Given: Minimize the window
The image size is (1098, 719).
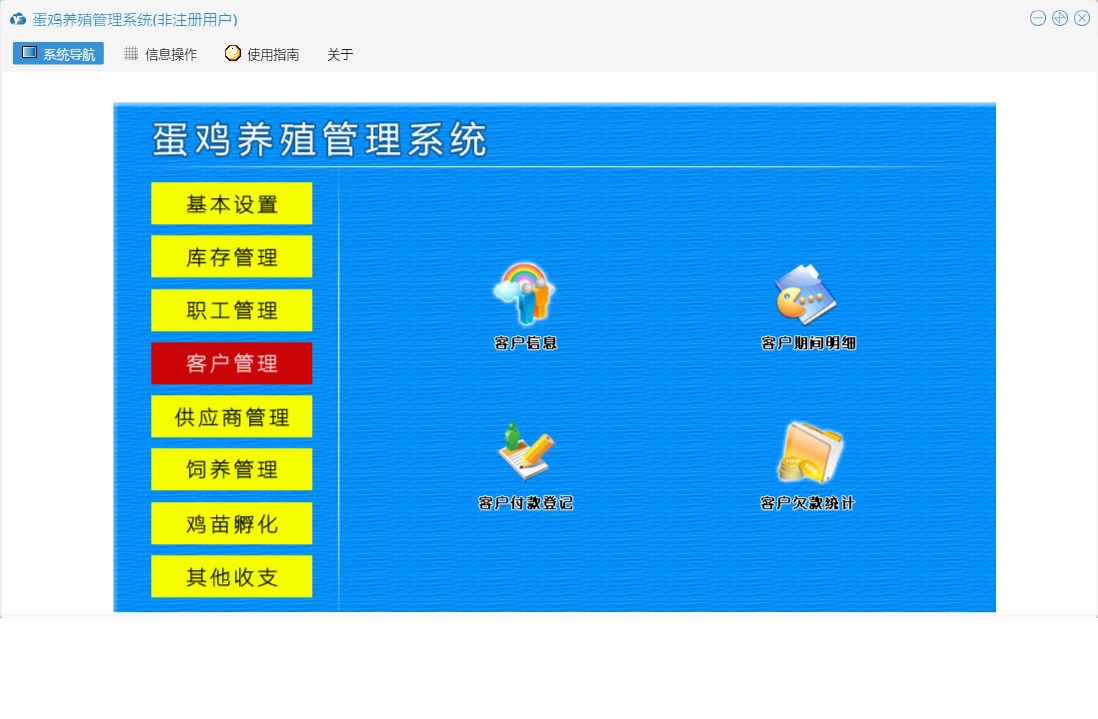Looking at the screenshot, I should pos(1038,18).
